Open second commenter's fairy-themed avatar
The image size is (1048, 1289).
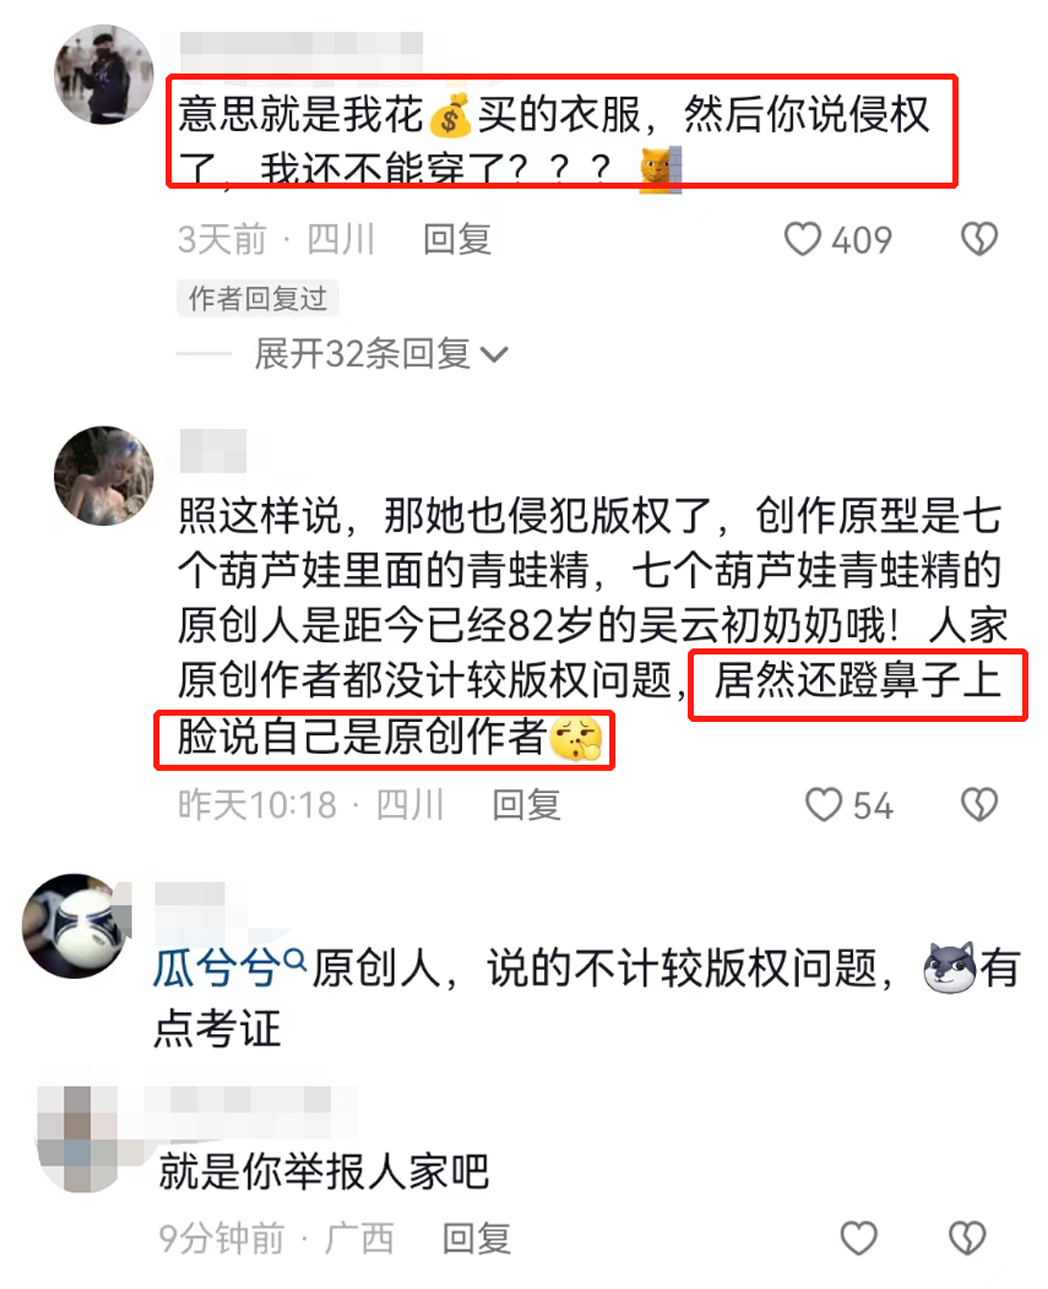tap(104, 476)
